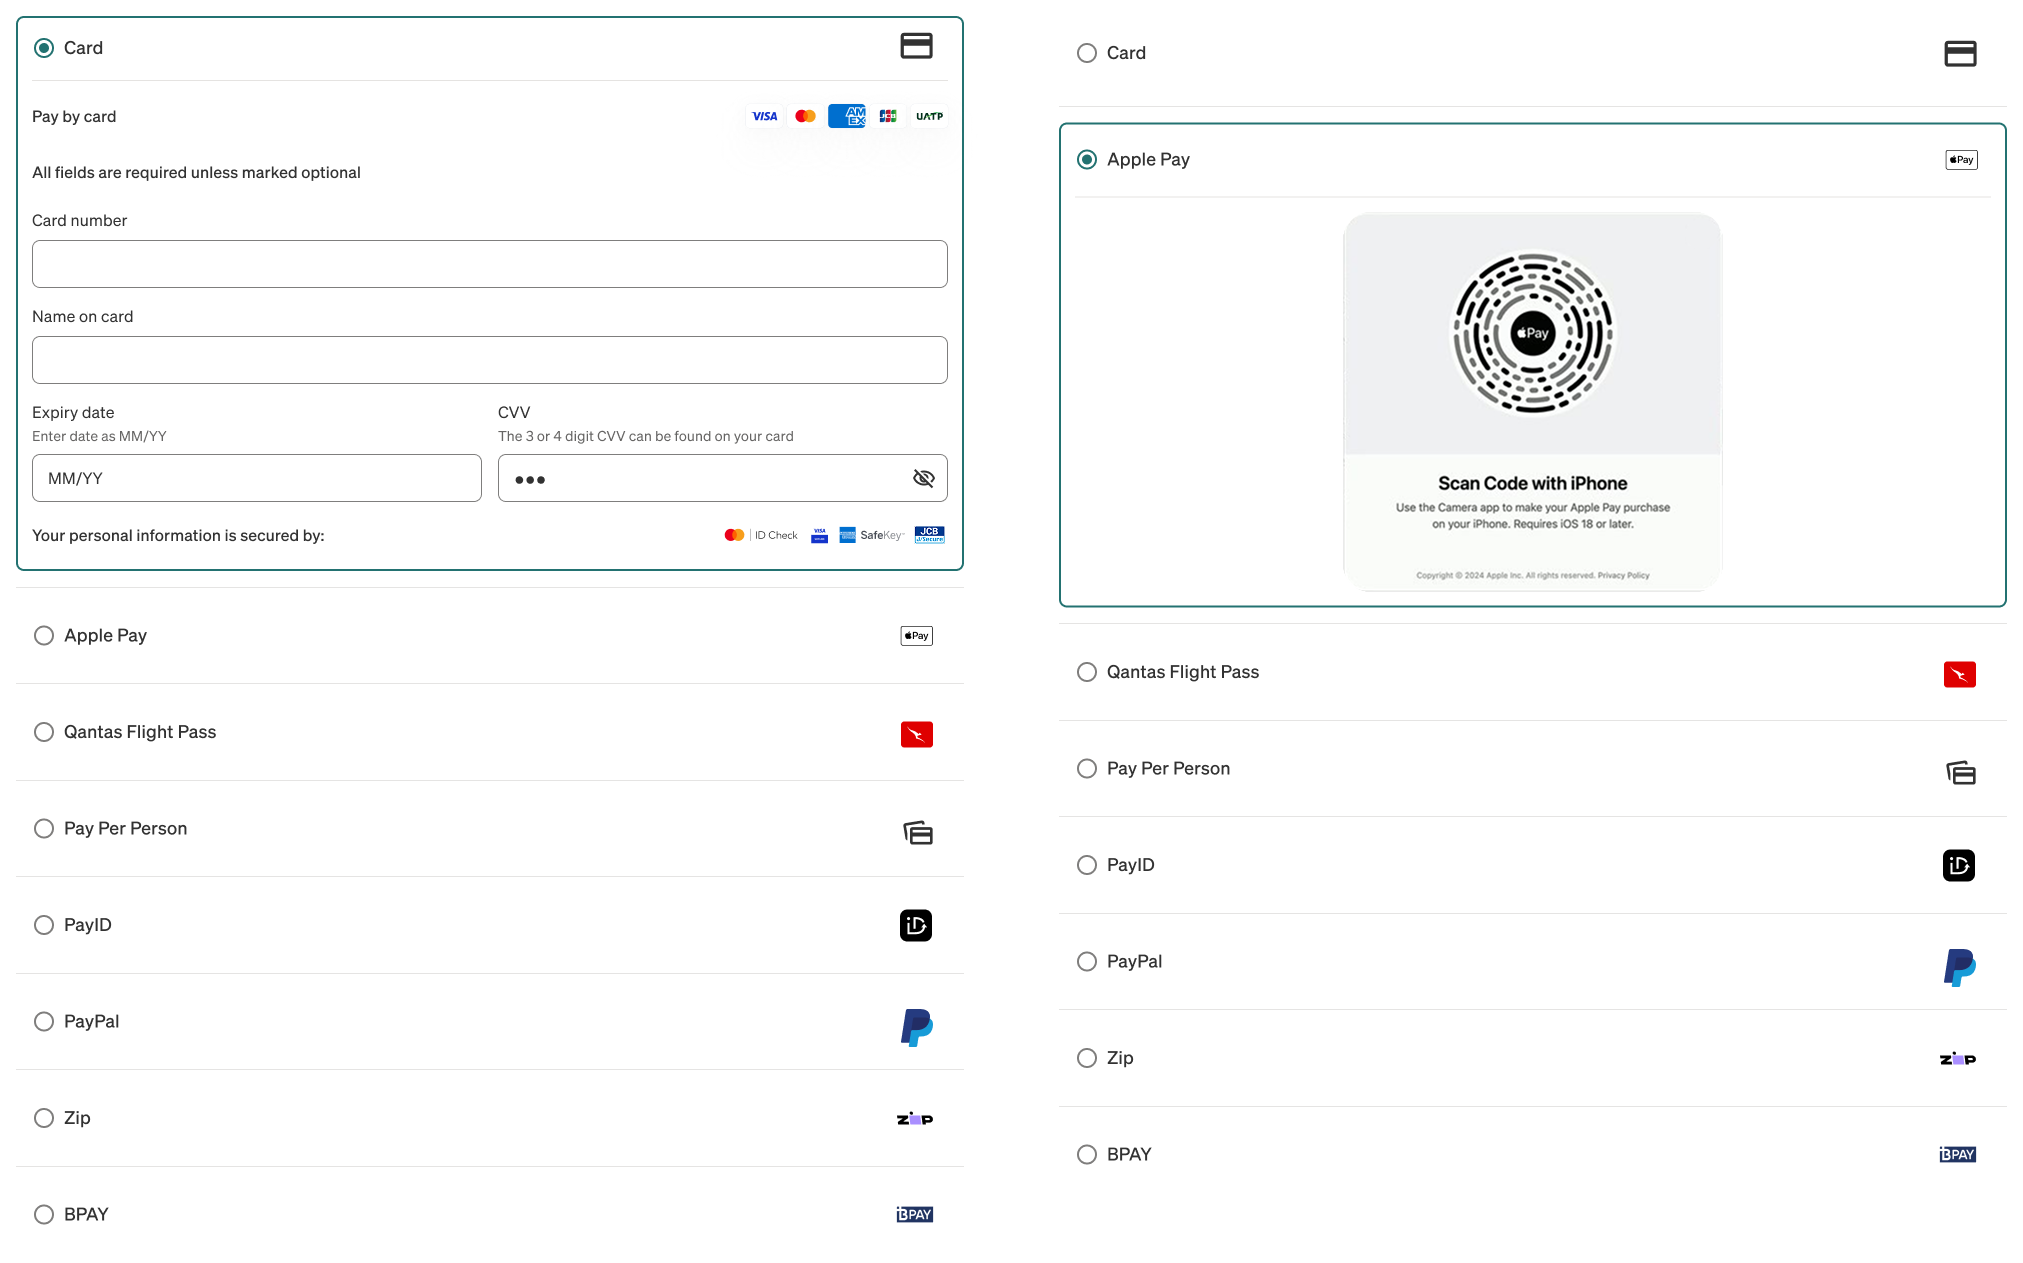Click the Zip logo in right panel
Image resolution: width=2023 pixels, height=1263 pixels.
[x=1958, y=1059]
